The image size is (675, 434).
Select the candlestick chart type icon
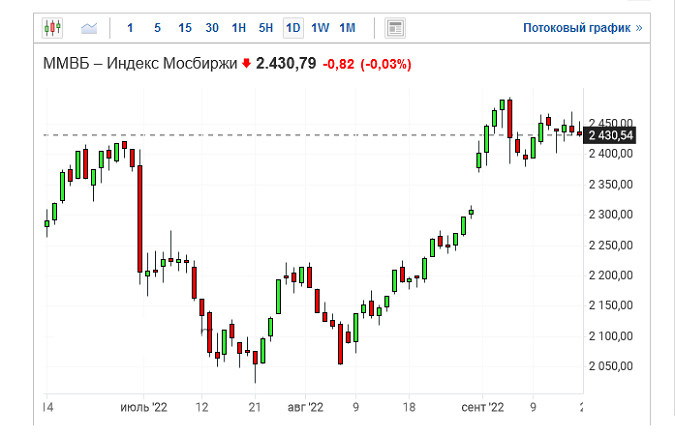pyautogui.click(x=52, y=27)
